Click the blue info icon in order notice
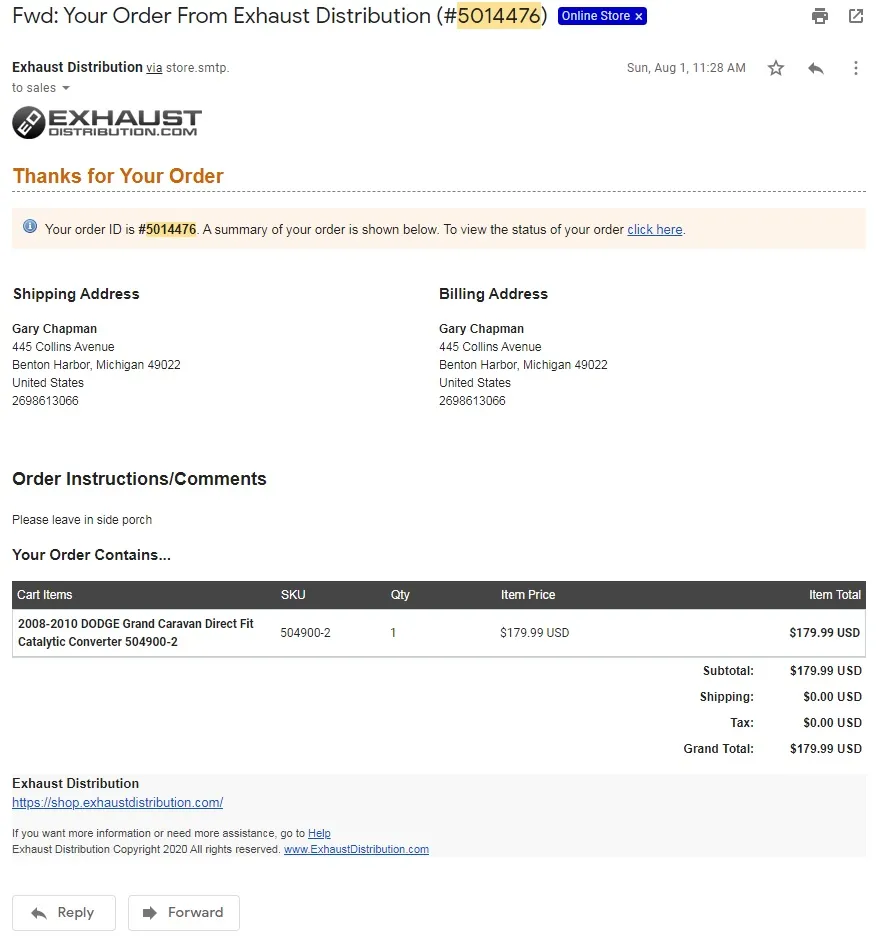The image size is (876, 942). pyautogui.click(x=29, y=226)
